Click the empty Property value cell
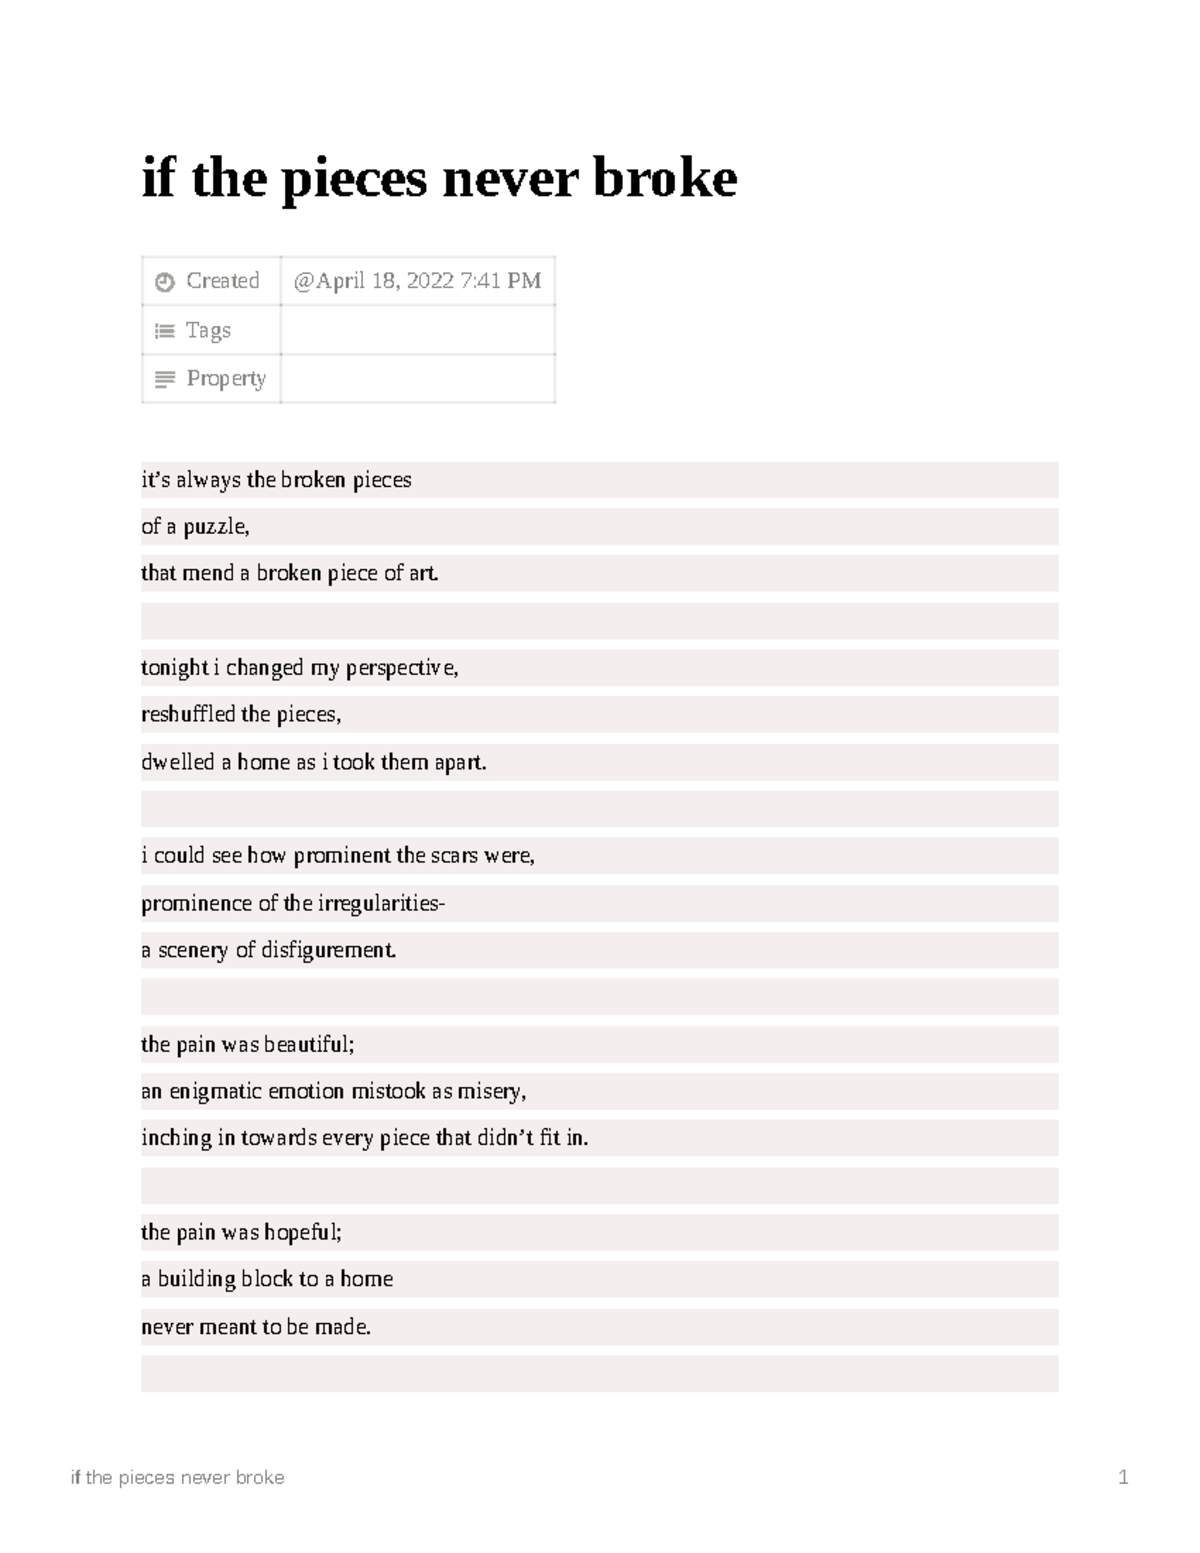This screenshot has height=1553, width=1200. pyautogui.click(x=418, y=379)
